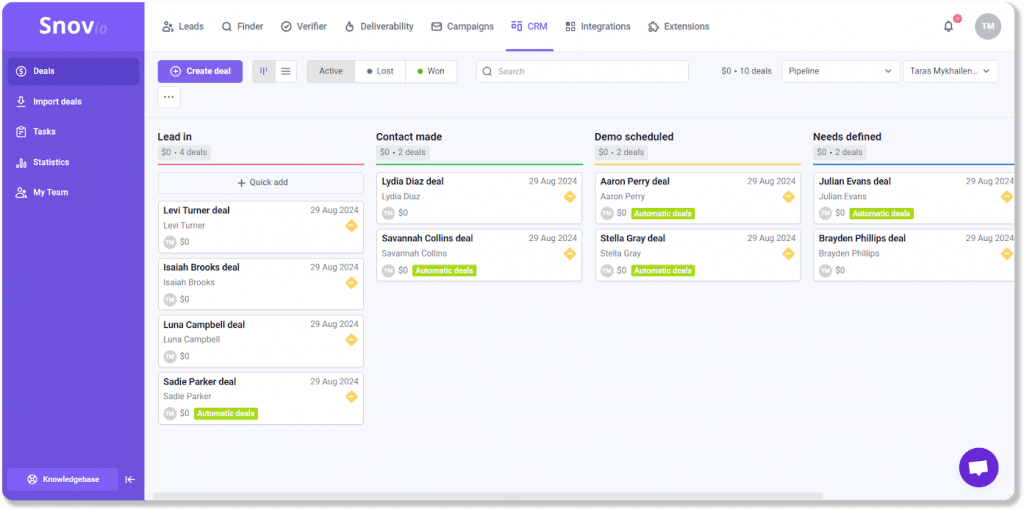Viewport: 1024px width, 510px height.
Task: Open the Integrations tab
Action: coord(598,27)
